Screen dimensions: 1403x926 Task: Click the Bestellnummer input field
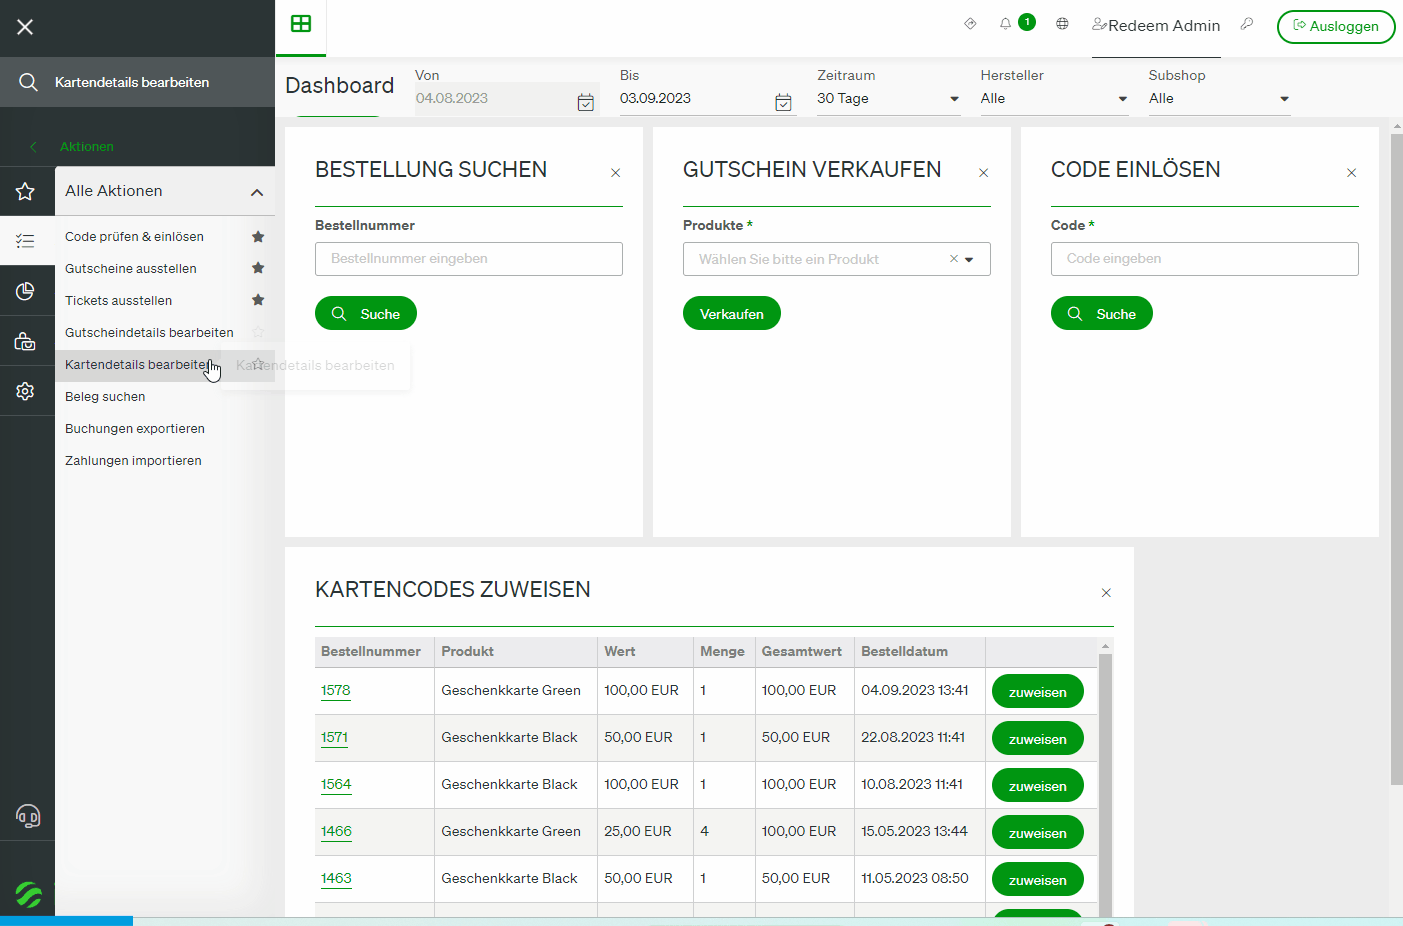coord(469,259)
